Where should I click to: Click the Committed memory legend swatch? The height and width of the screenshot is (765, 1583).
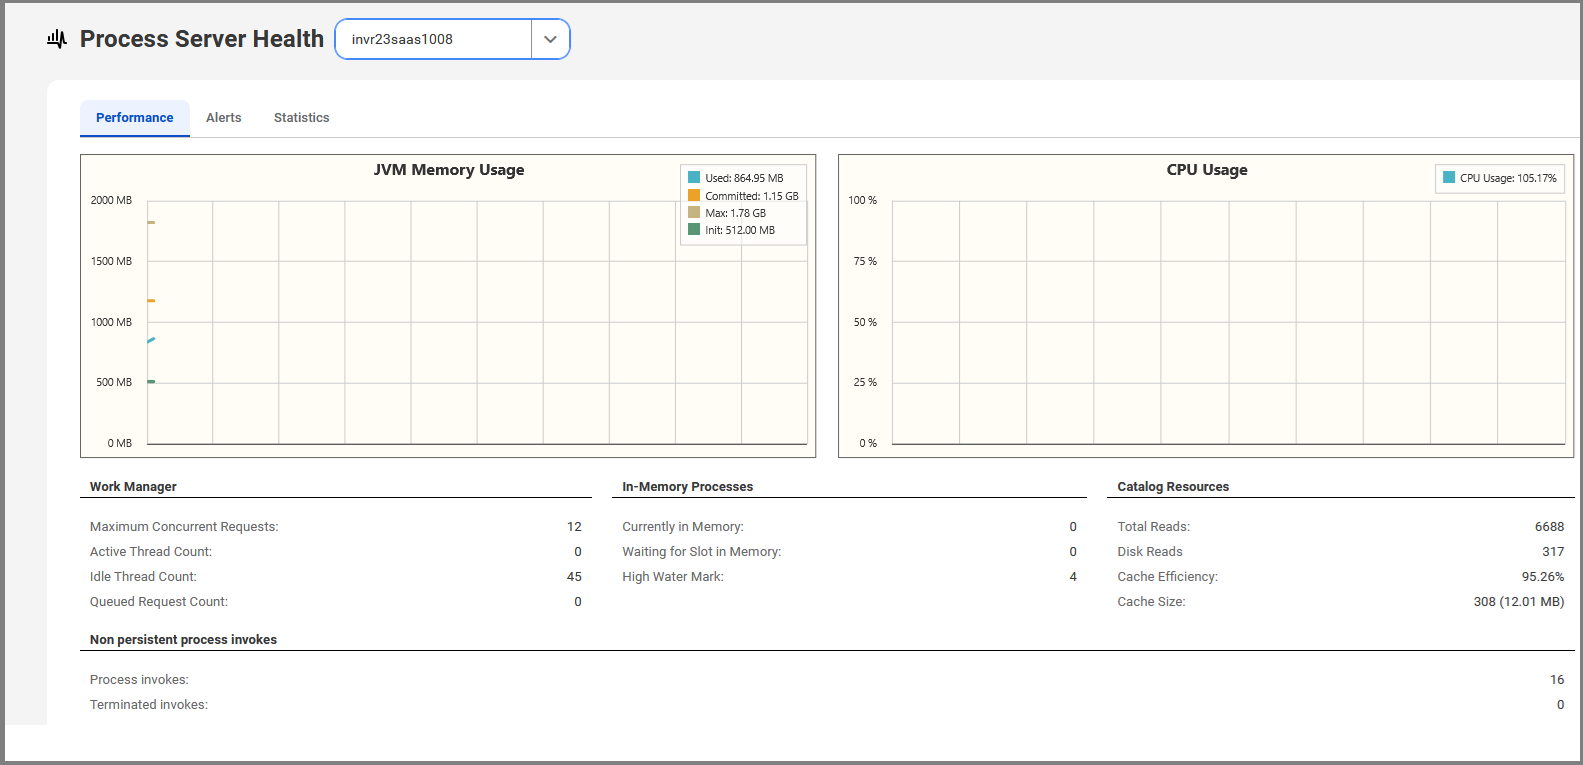[x=694, y=196]
